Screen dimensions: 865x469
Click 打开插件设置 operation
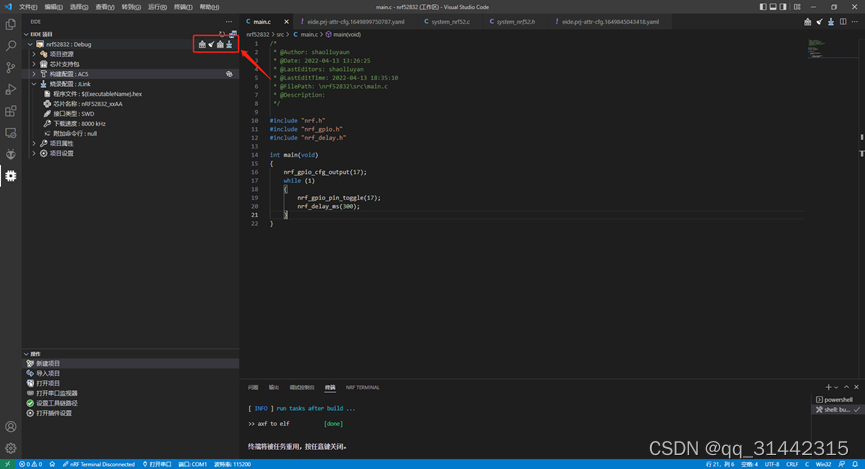tap(54, 413)
